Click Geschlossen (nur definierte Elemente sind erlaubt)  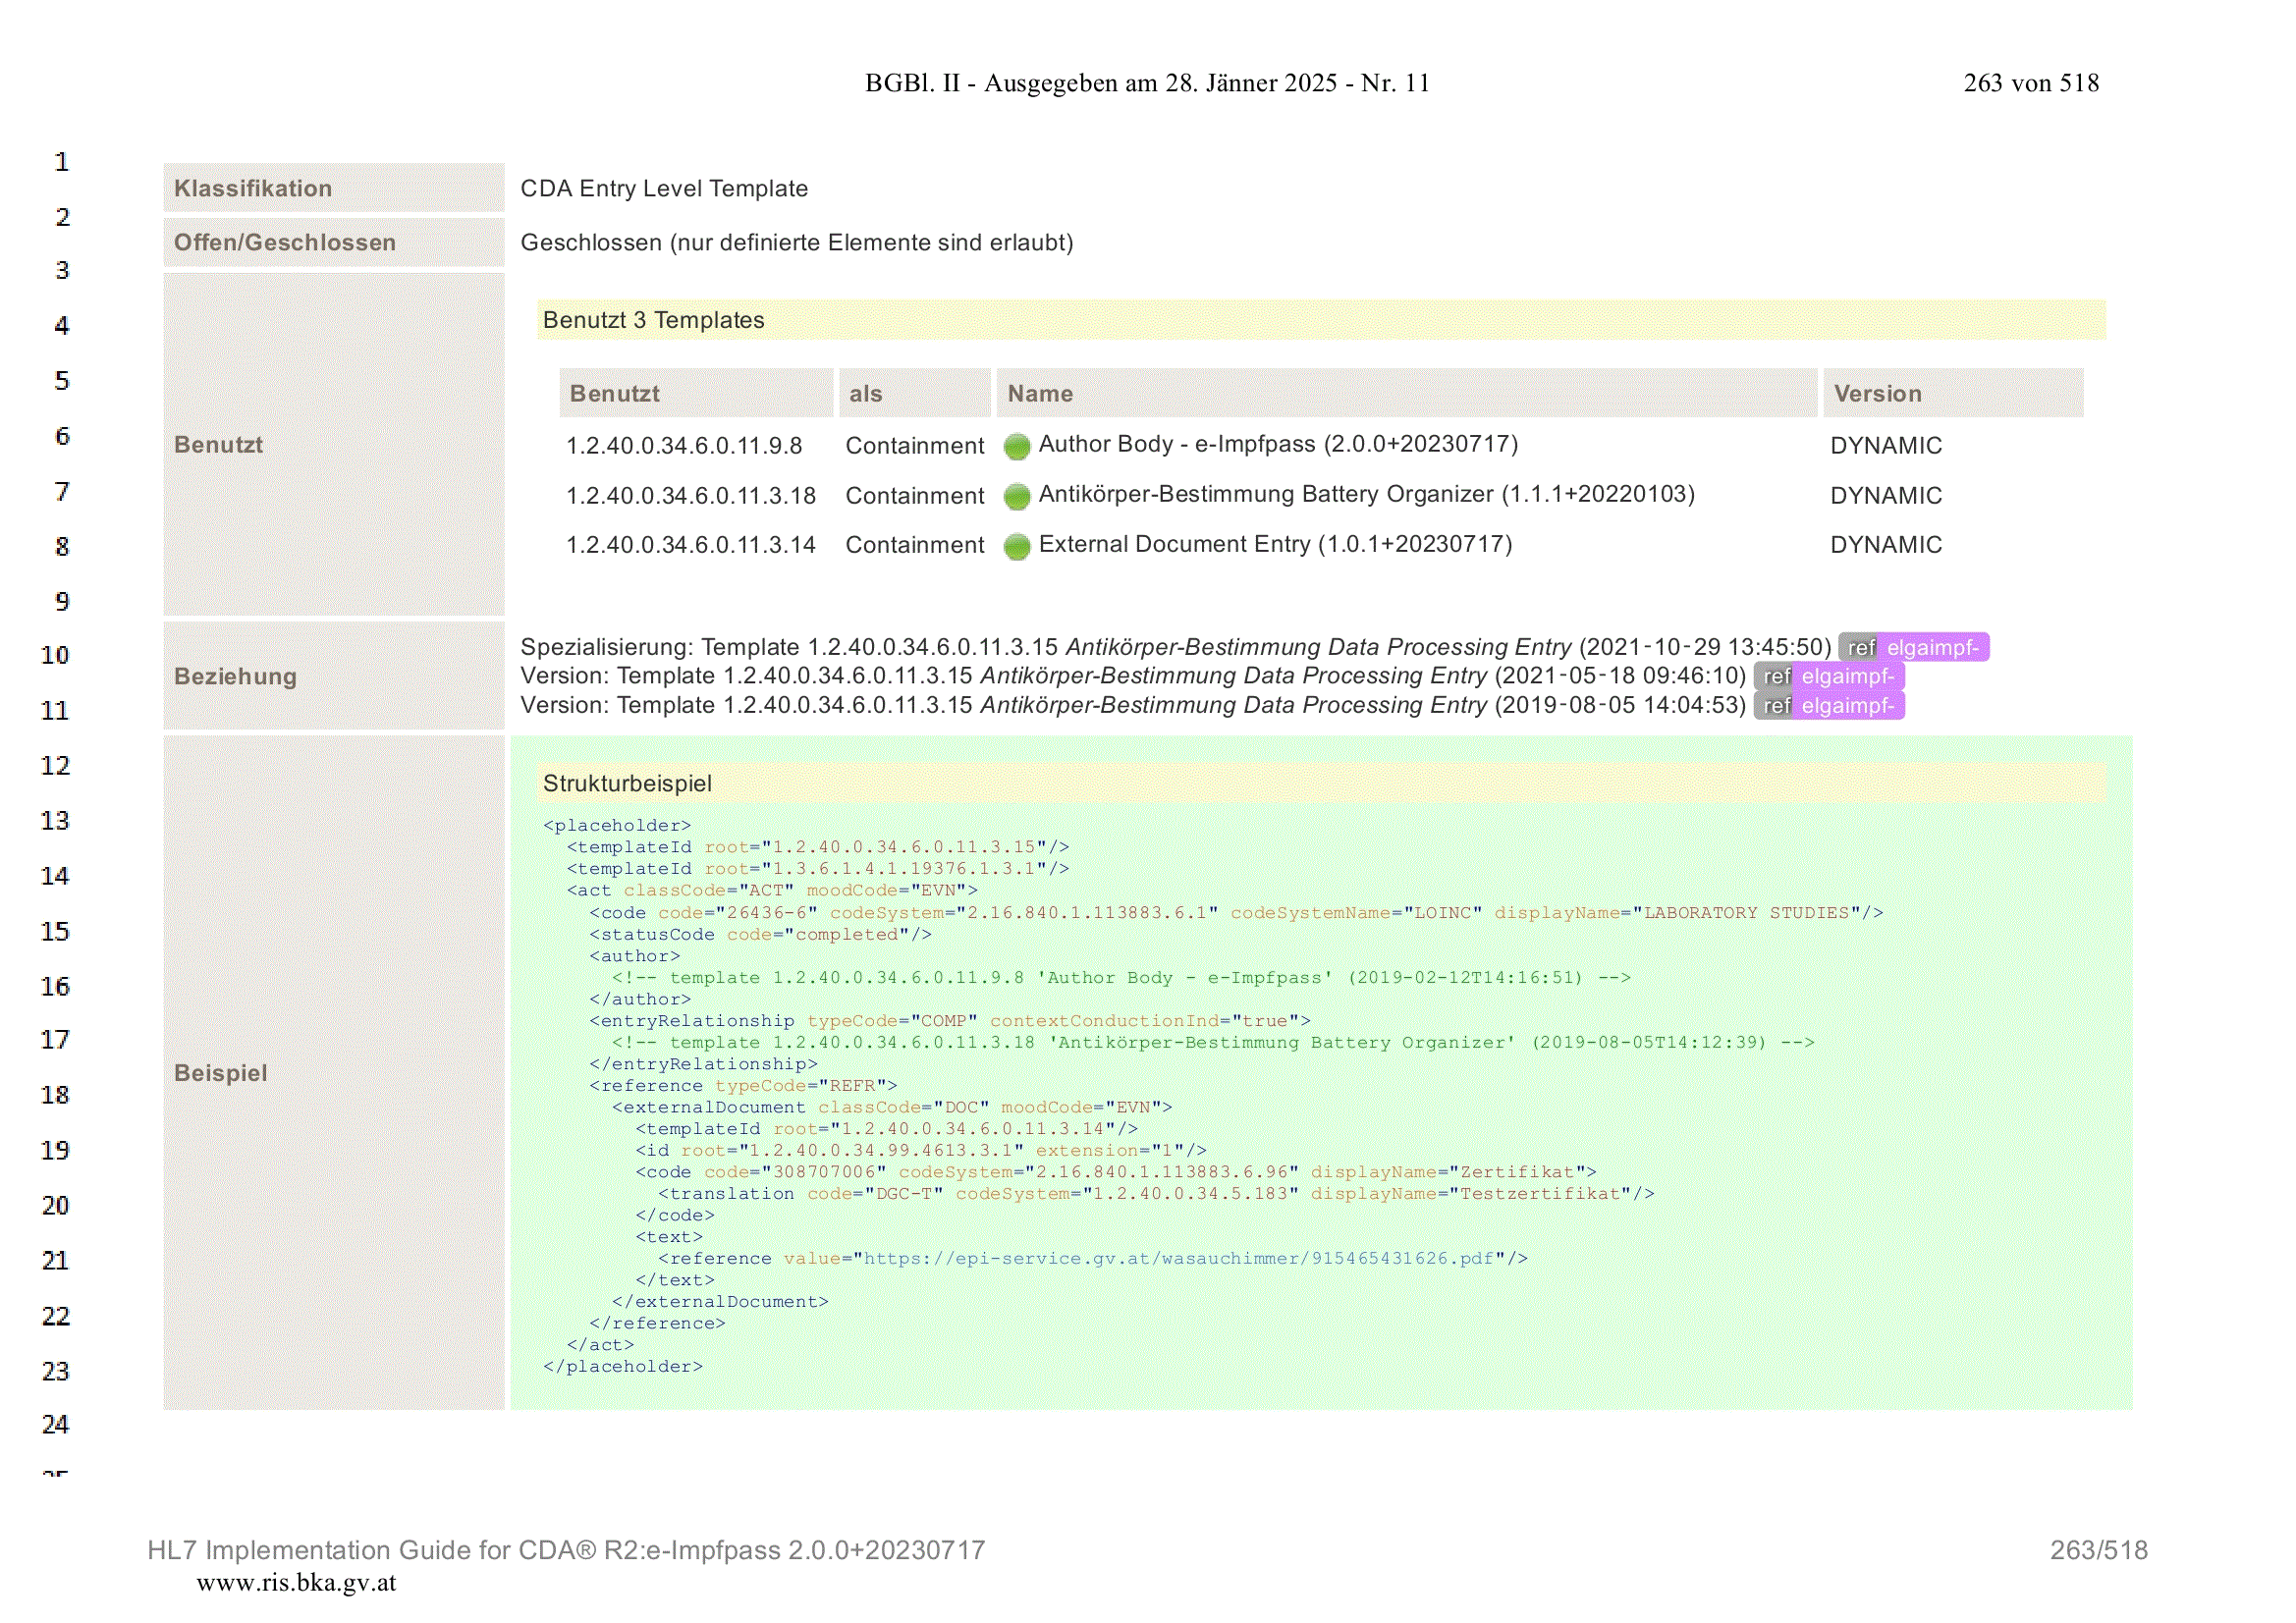pos(797,242)
